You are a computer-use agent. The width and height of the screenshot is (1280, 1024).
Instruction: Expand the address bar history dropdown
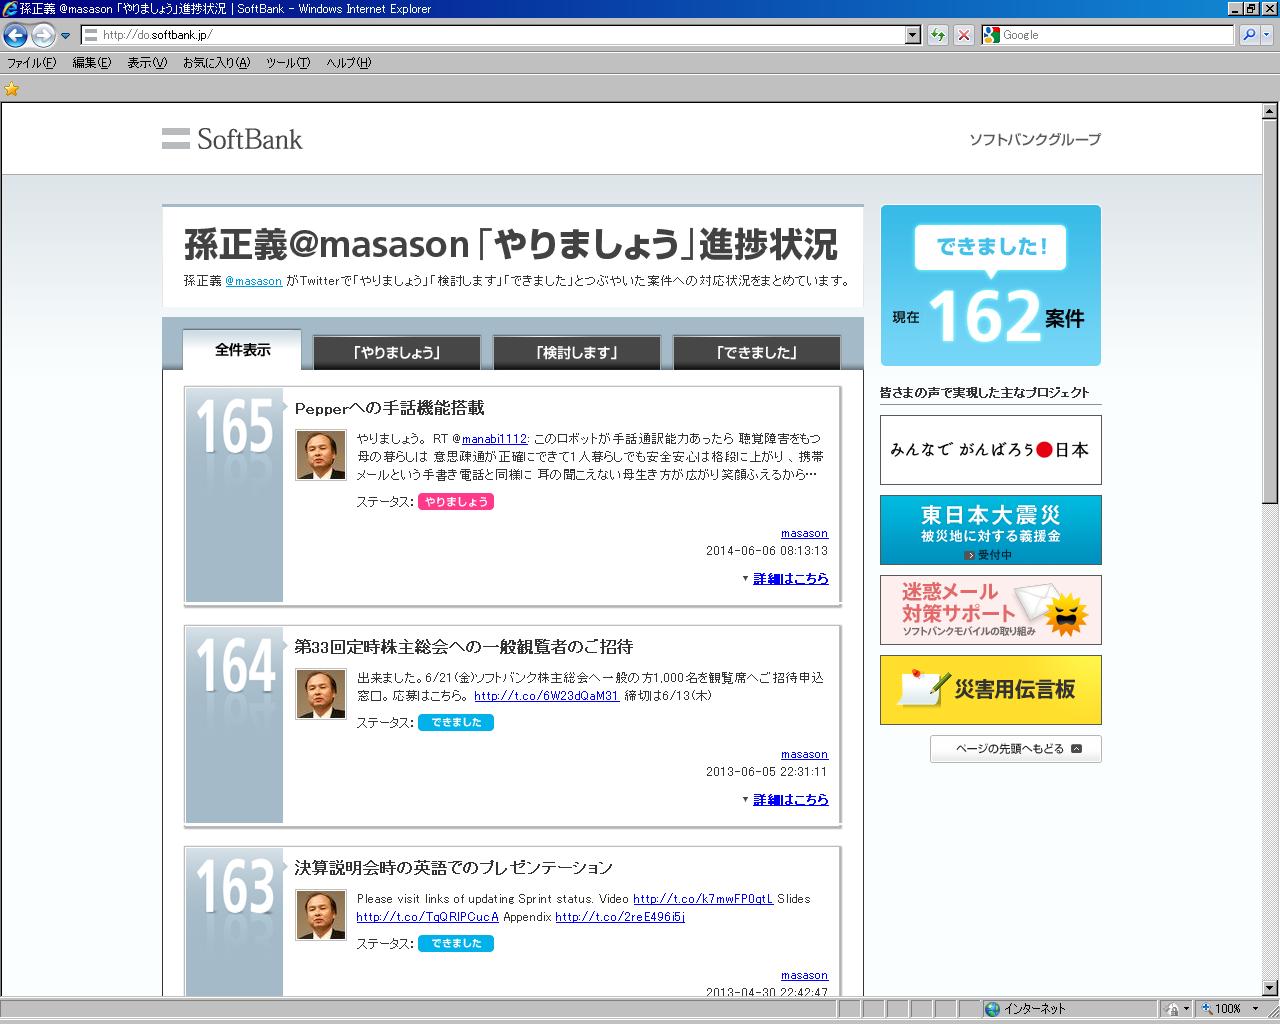[x=913, y=35]
